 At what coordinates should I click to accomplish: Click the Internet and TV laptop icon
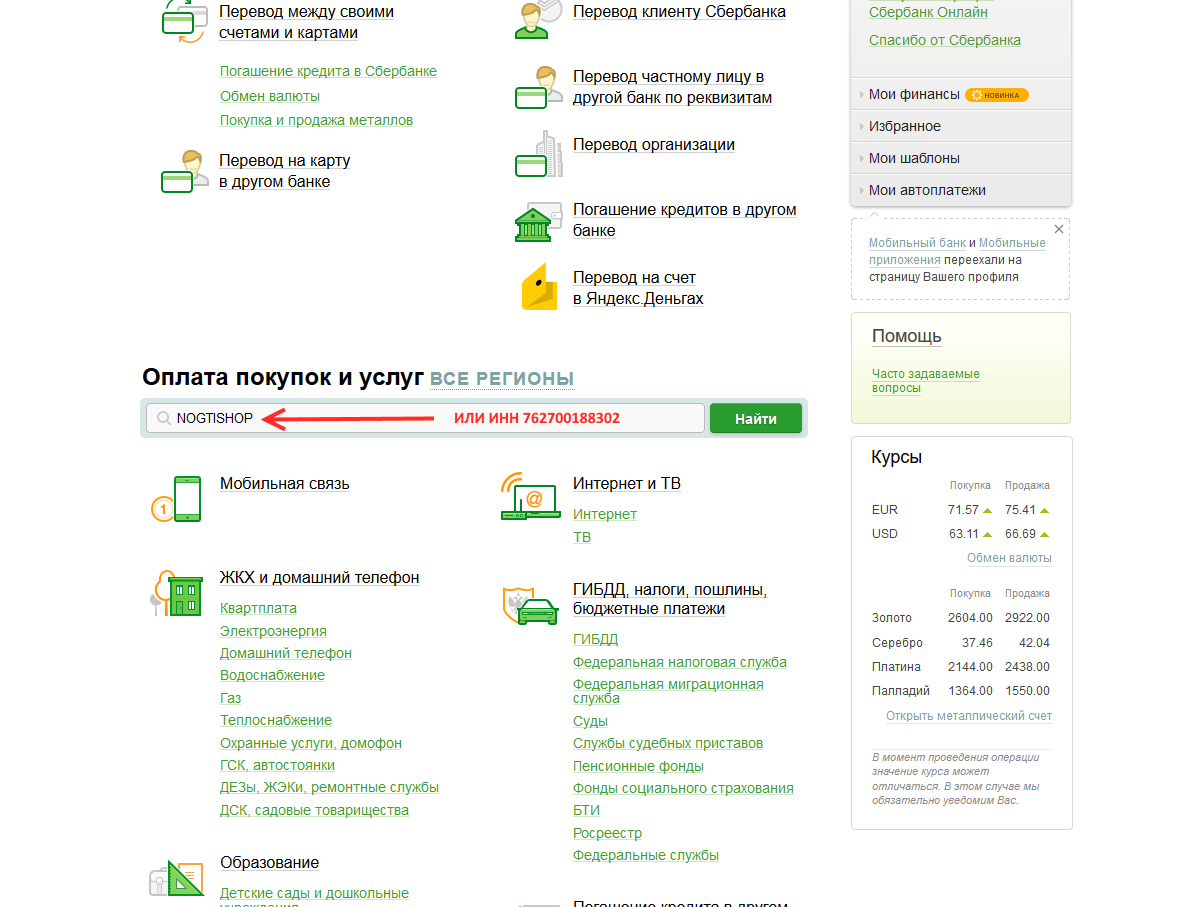[x=531, y=496]
